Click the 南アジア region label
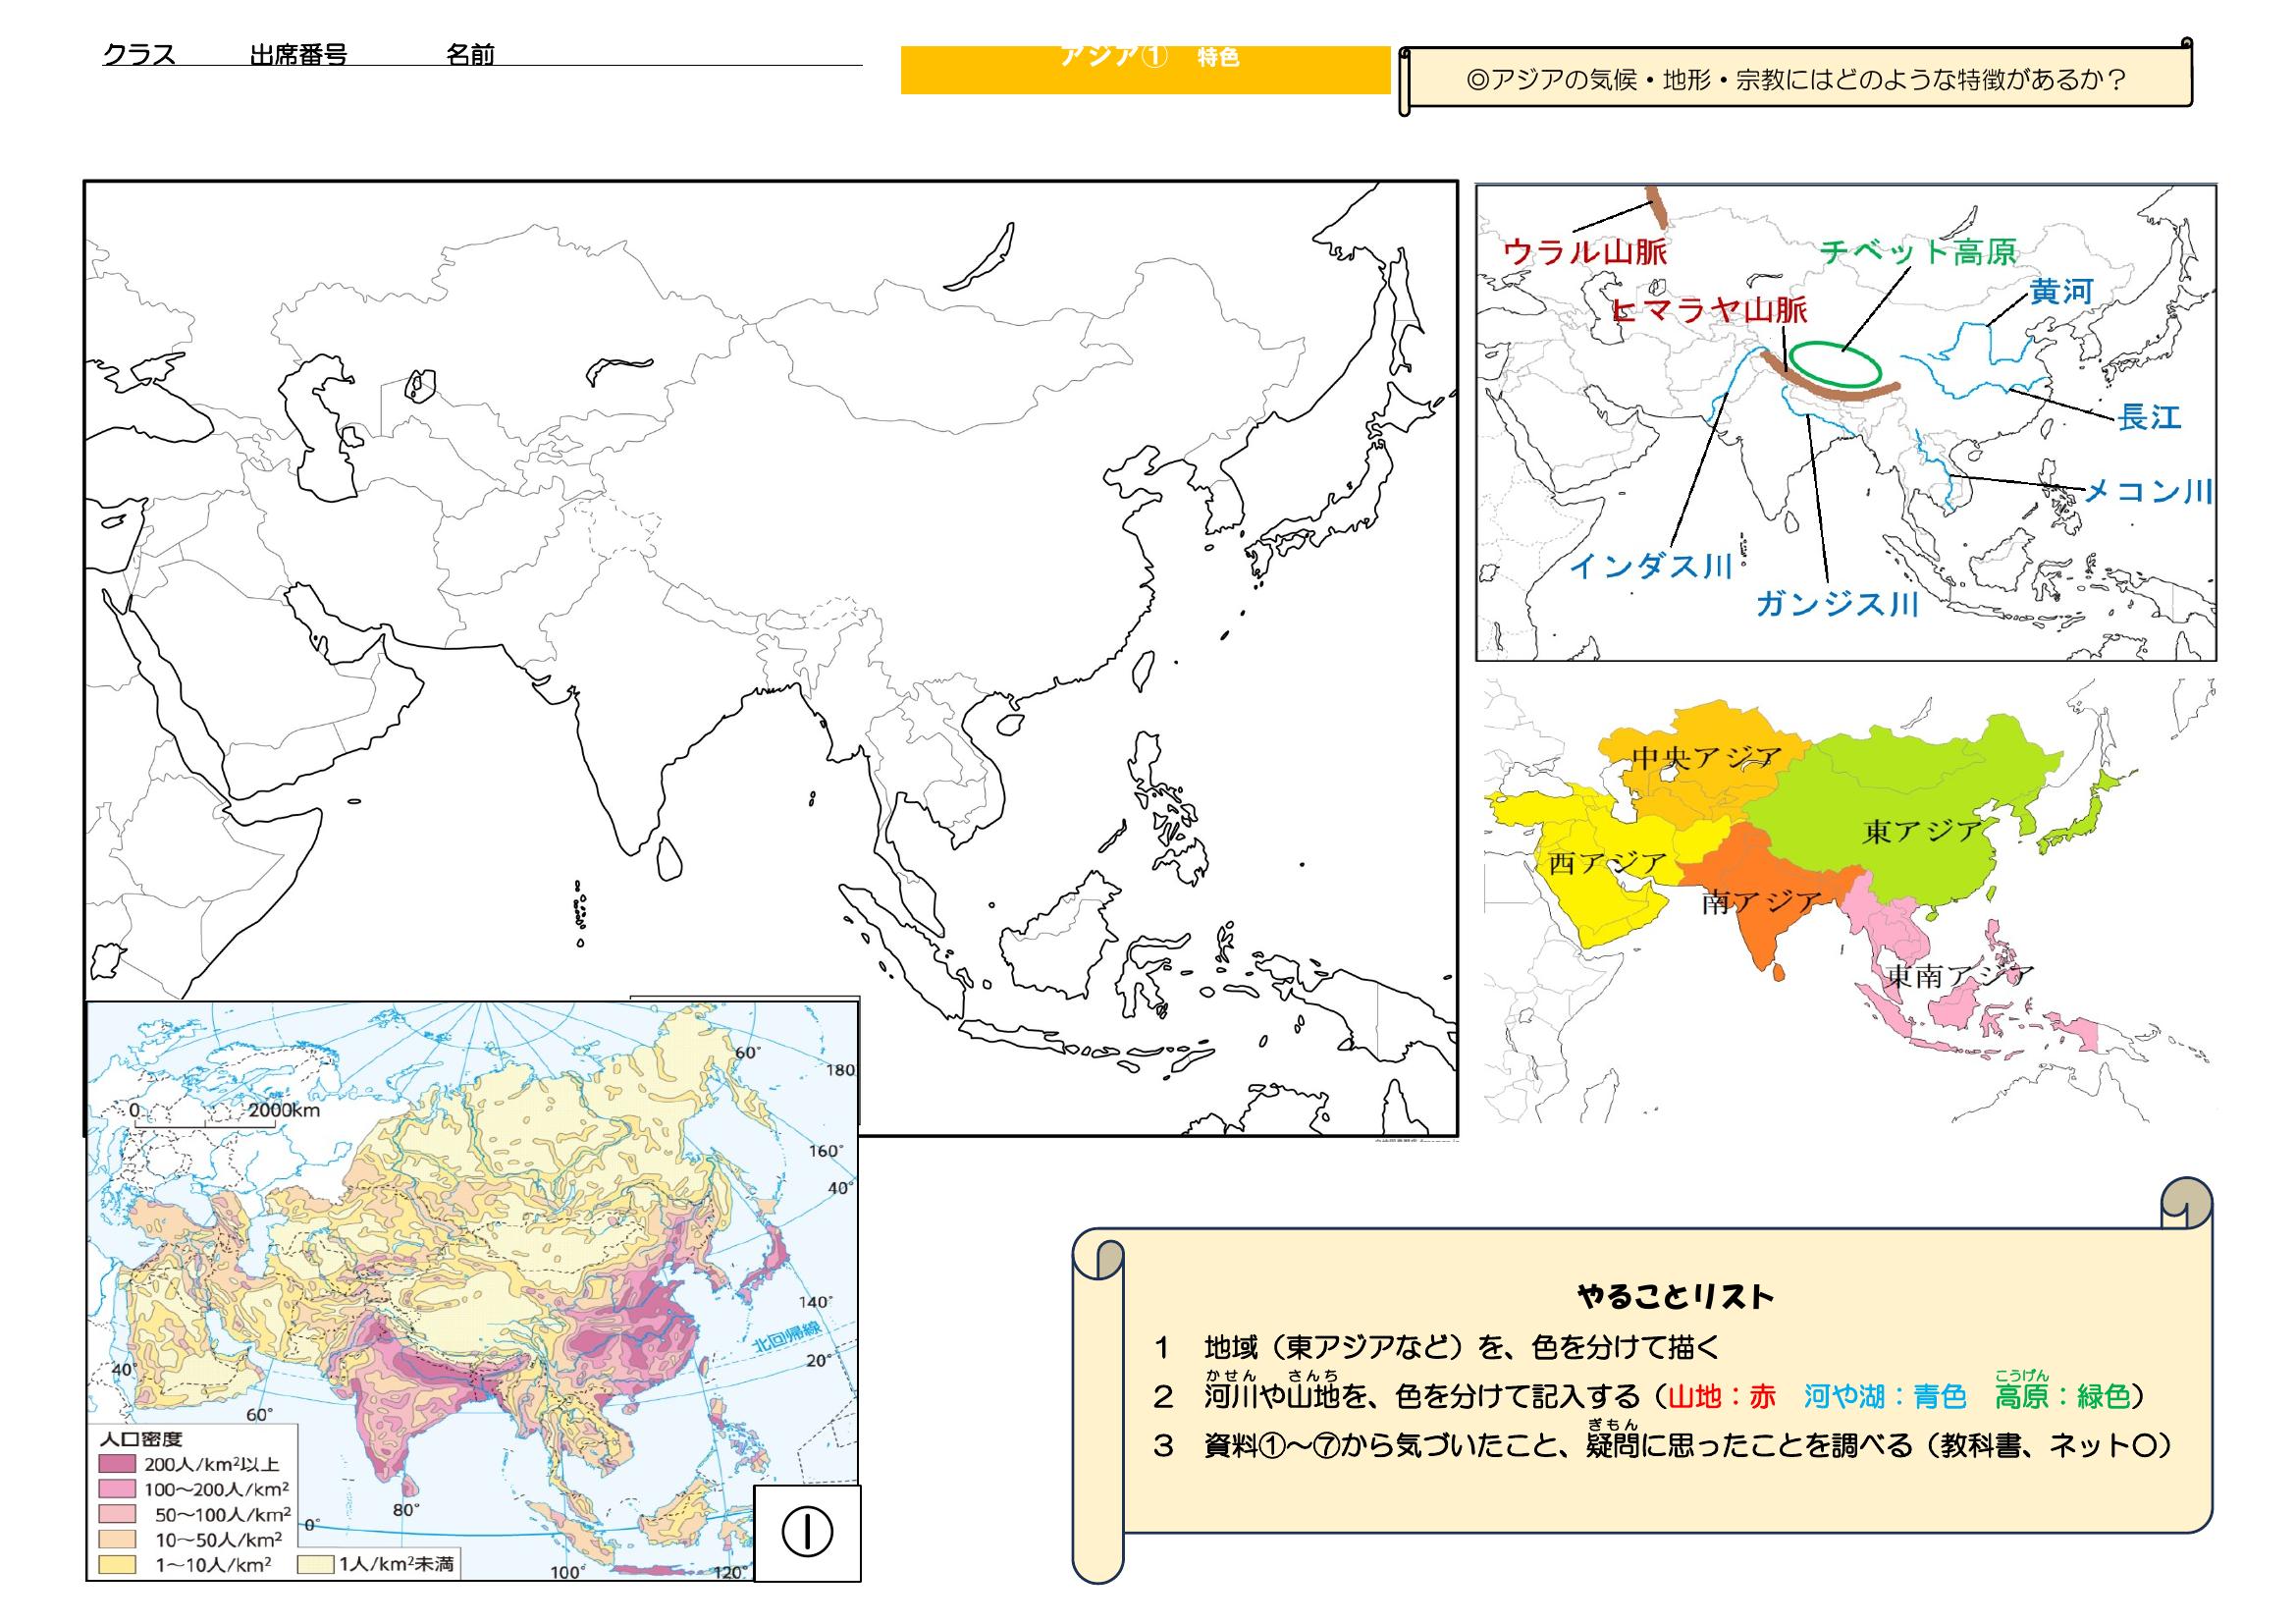Screen dimensions: 2296x1624 click(x=1762, y=903)
